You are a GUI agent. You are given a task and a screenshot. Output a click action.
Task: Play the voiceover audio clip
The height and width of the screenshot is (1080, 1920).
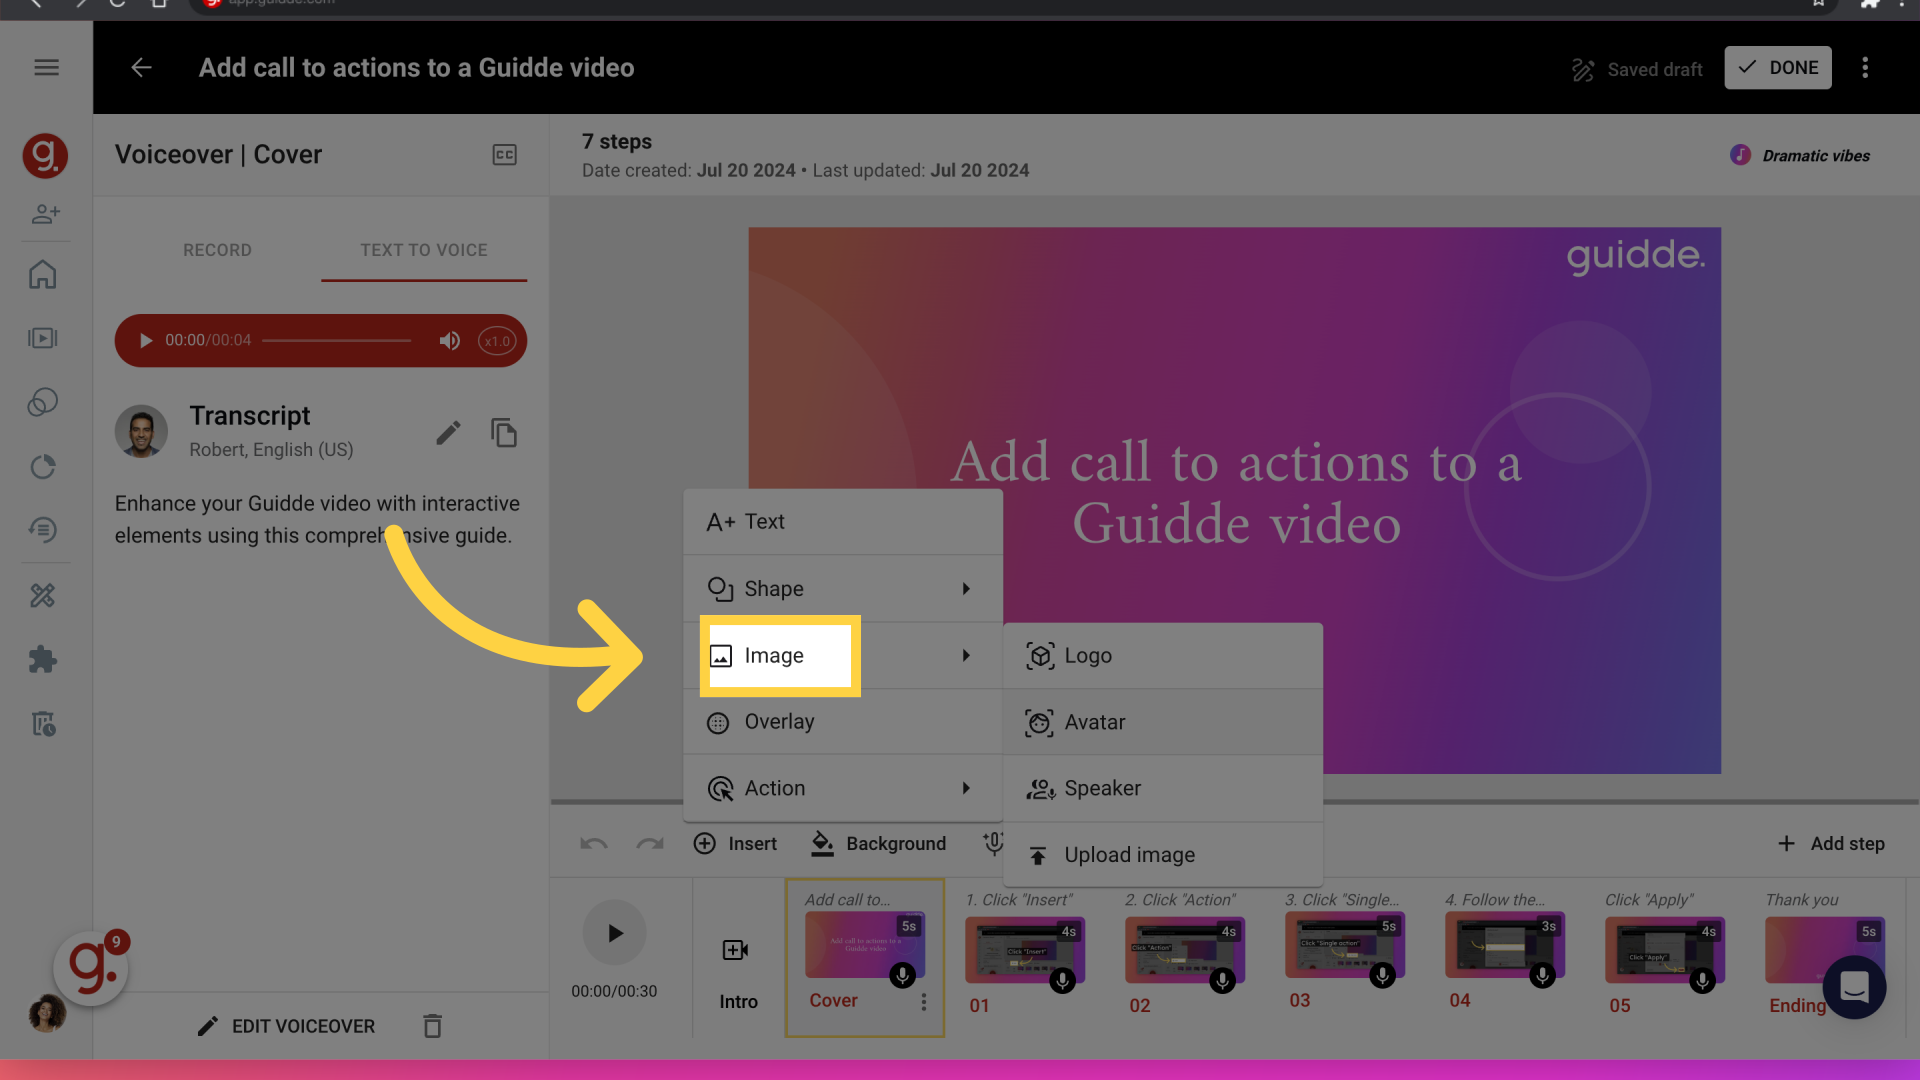pos(145,340)
